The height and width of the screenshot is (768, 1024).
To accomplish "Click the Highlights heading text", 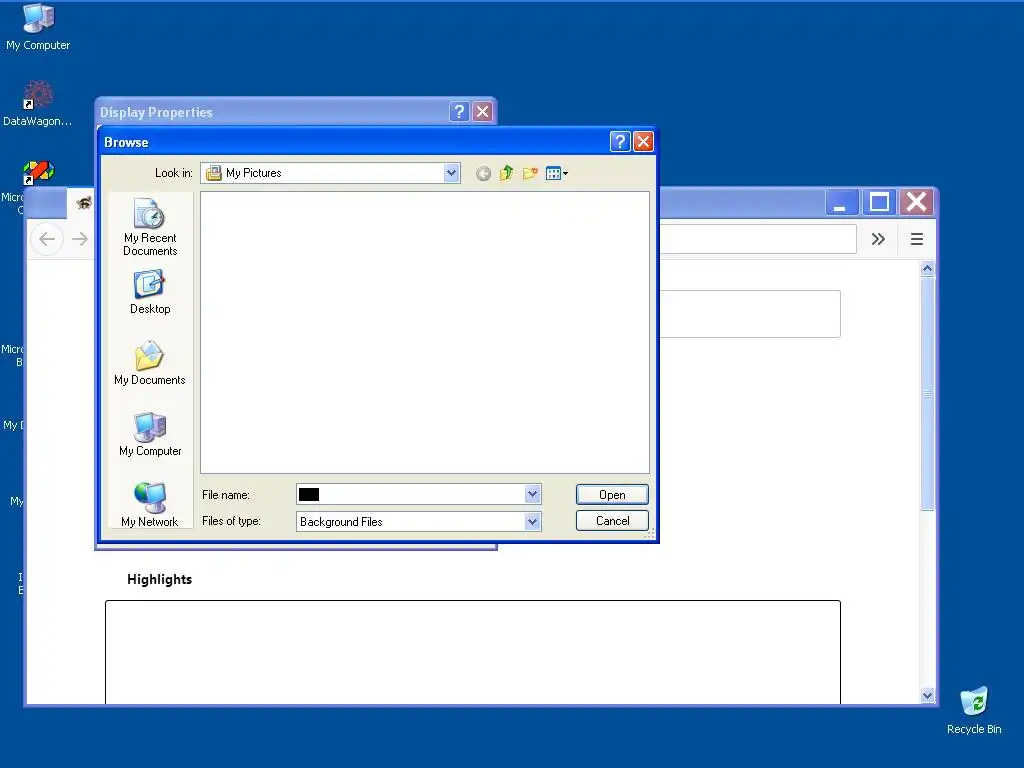I will (x=159, y=579).
